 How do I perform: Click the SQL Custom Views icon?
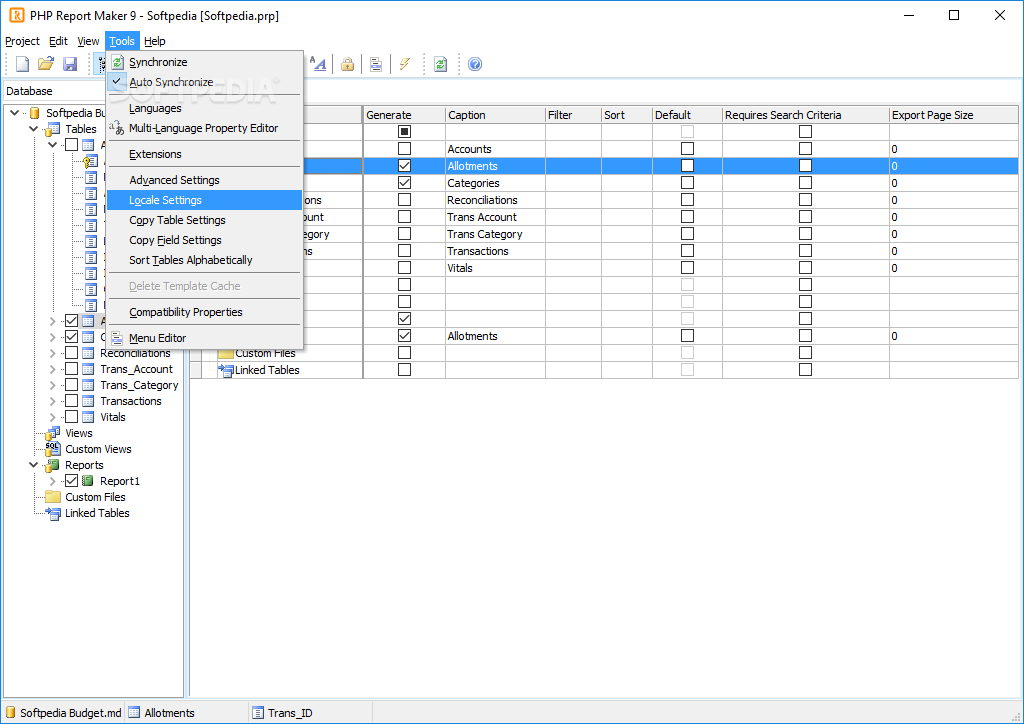click(52, 449)
